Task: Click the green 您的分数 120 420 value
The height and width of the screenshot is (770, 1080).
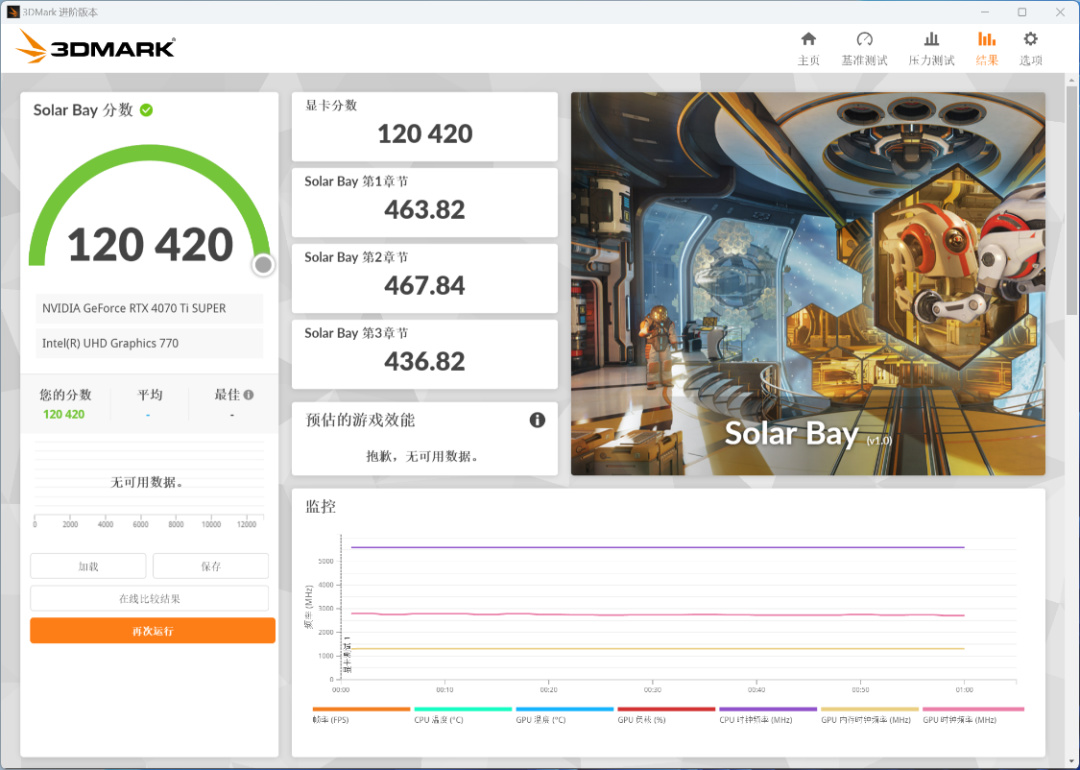Action: 64,414
